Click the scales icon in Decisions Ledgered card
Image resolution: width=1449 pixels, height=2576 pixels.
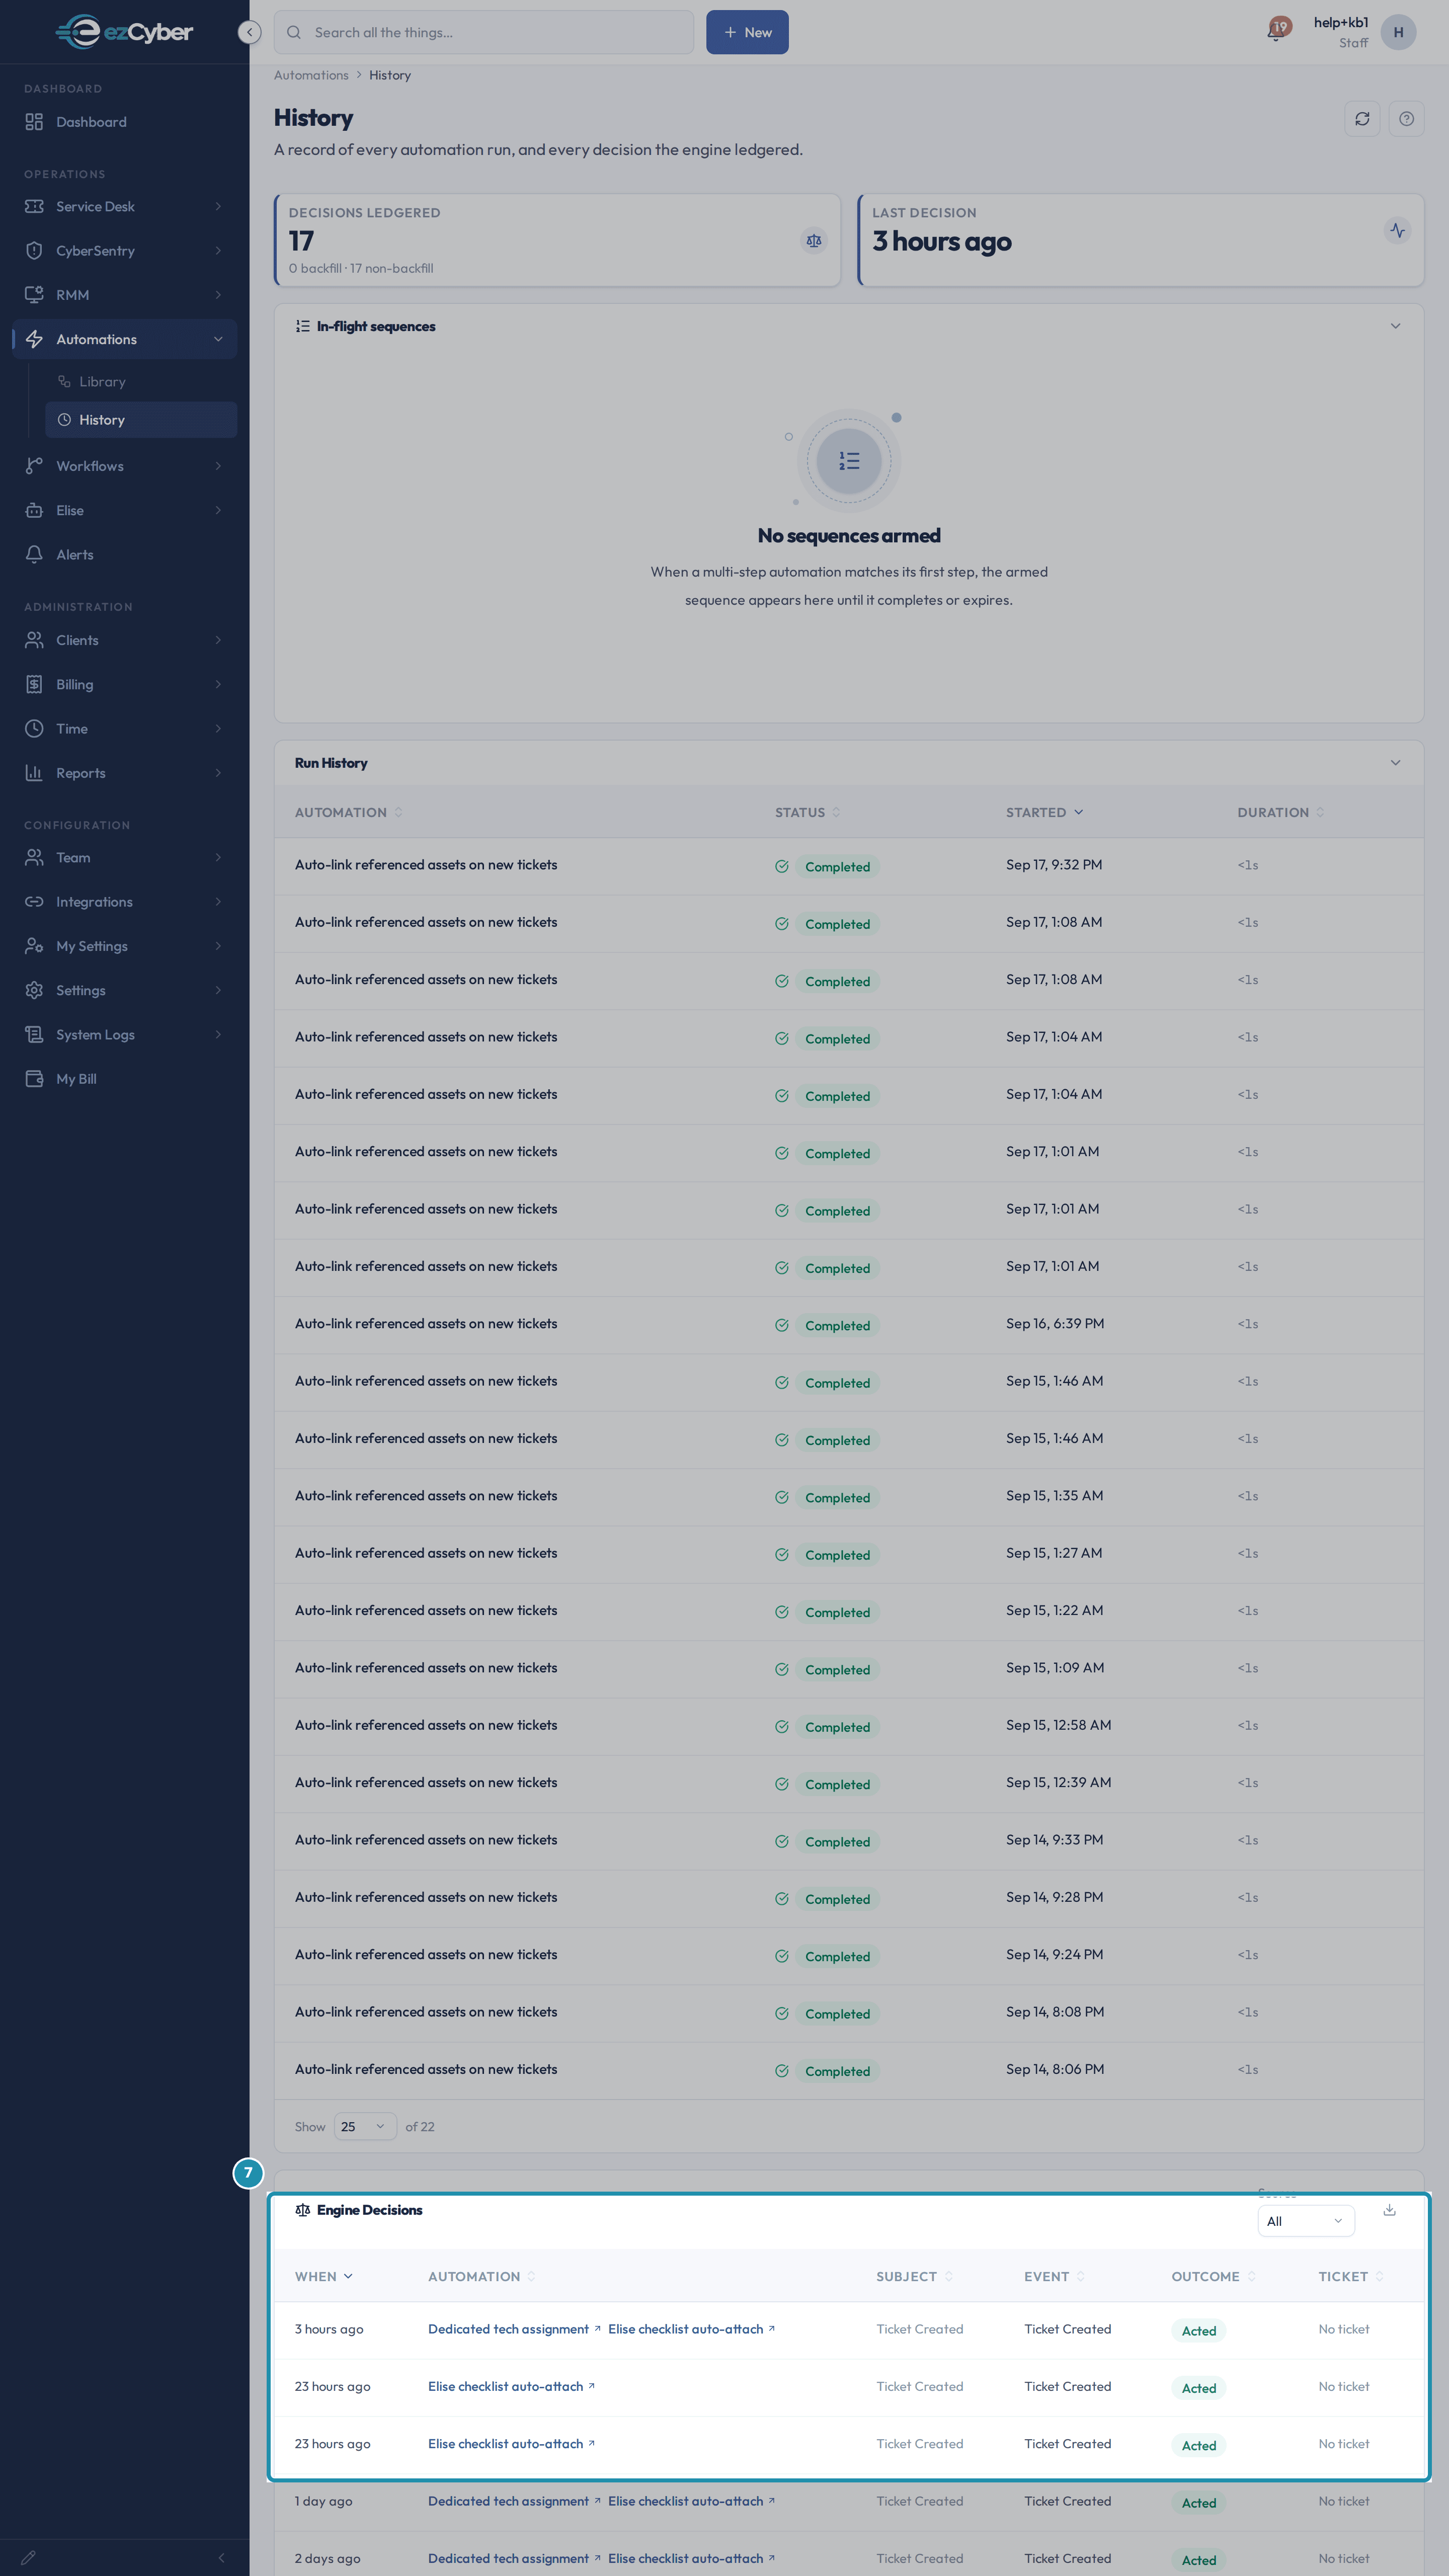tap(814, 241)
